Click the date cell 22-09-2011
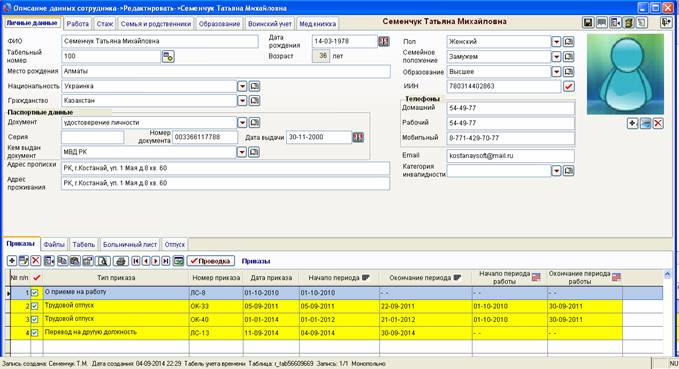This screenshot has width=679, height=369. pos(426,306)
